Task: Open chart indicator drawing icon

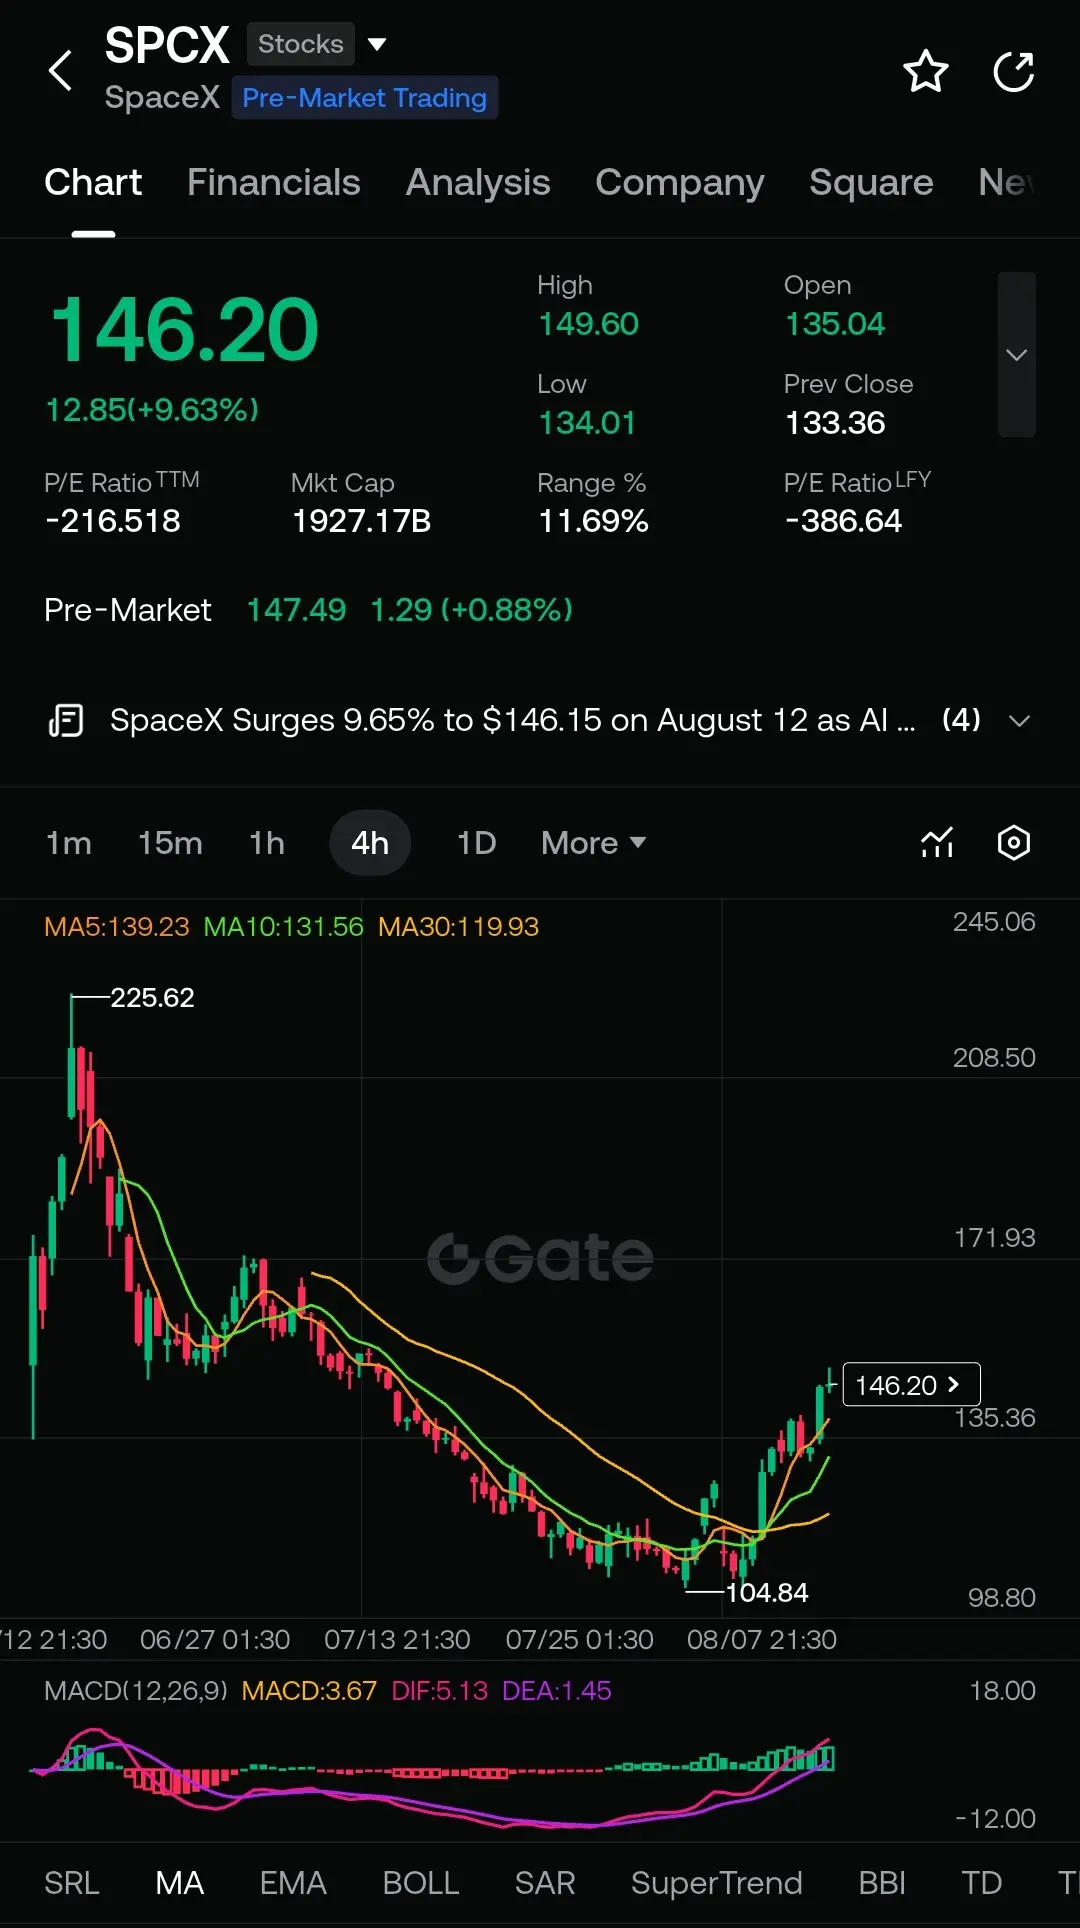Action: coord(937,843)
